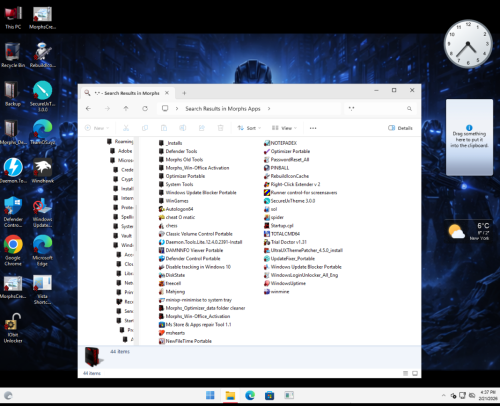Open the View dropdown

[284, 128]
